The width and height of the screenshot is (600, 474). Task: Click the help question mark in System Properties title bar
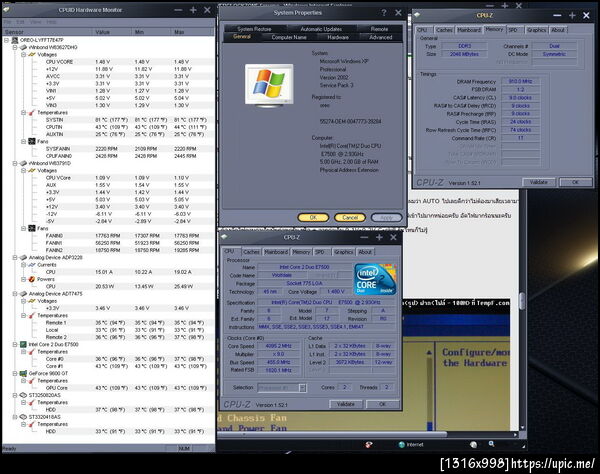[x=384, y=13]
